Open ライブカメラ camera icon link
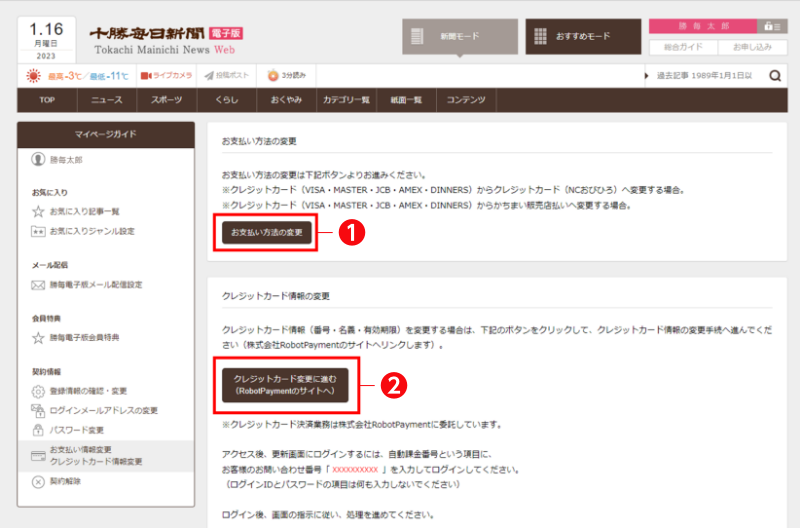This screenshot has width=800, height=528. click(x=166, y=76)
